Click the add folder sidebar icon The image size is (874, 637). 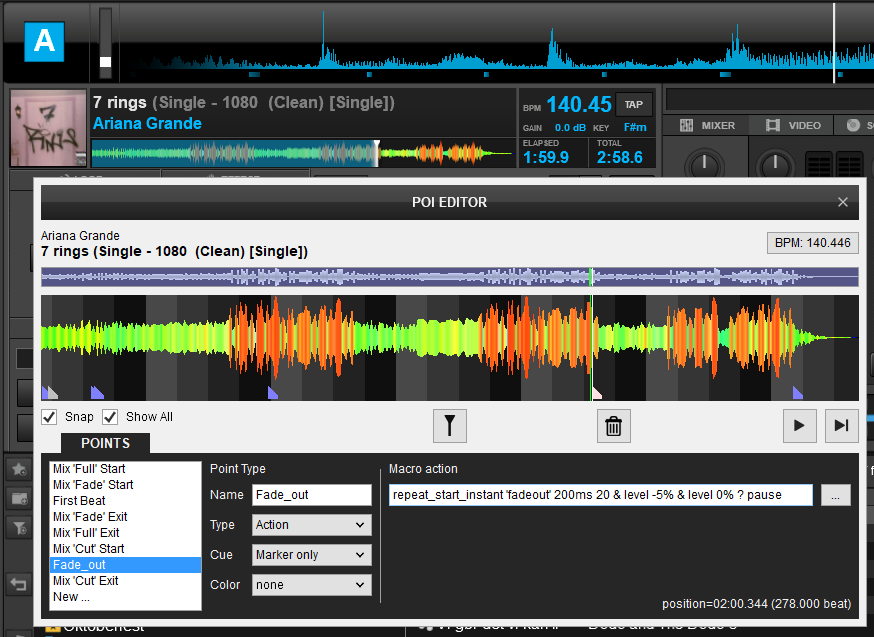(18, 498)
